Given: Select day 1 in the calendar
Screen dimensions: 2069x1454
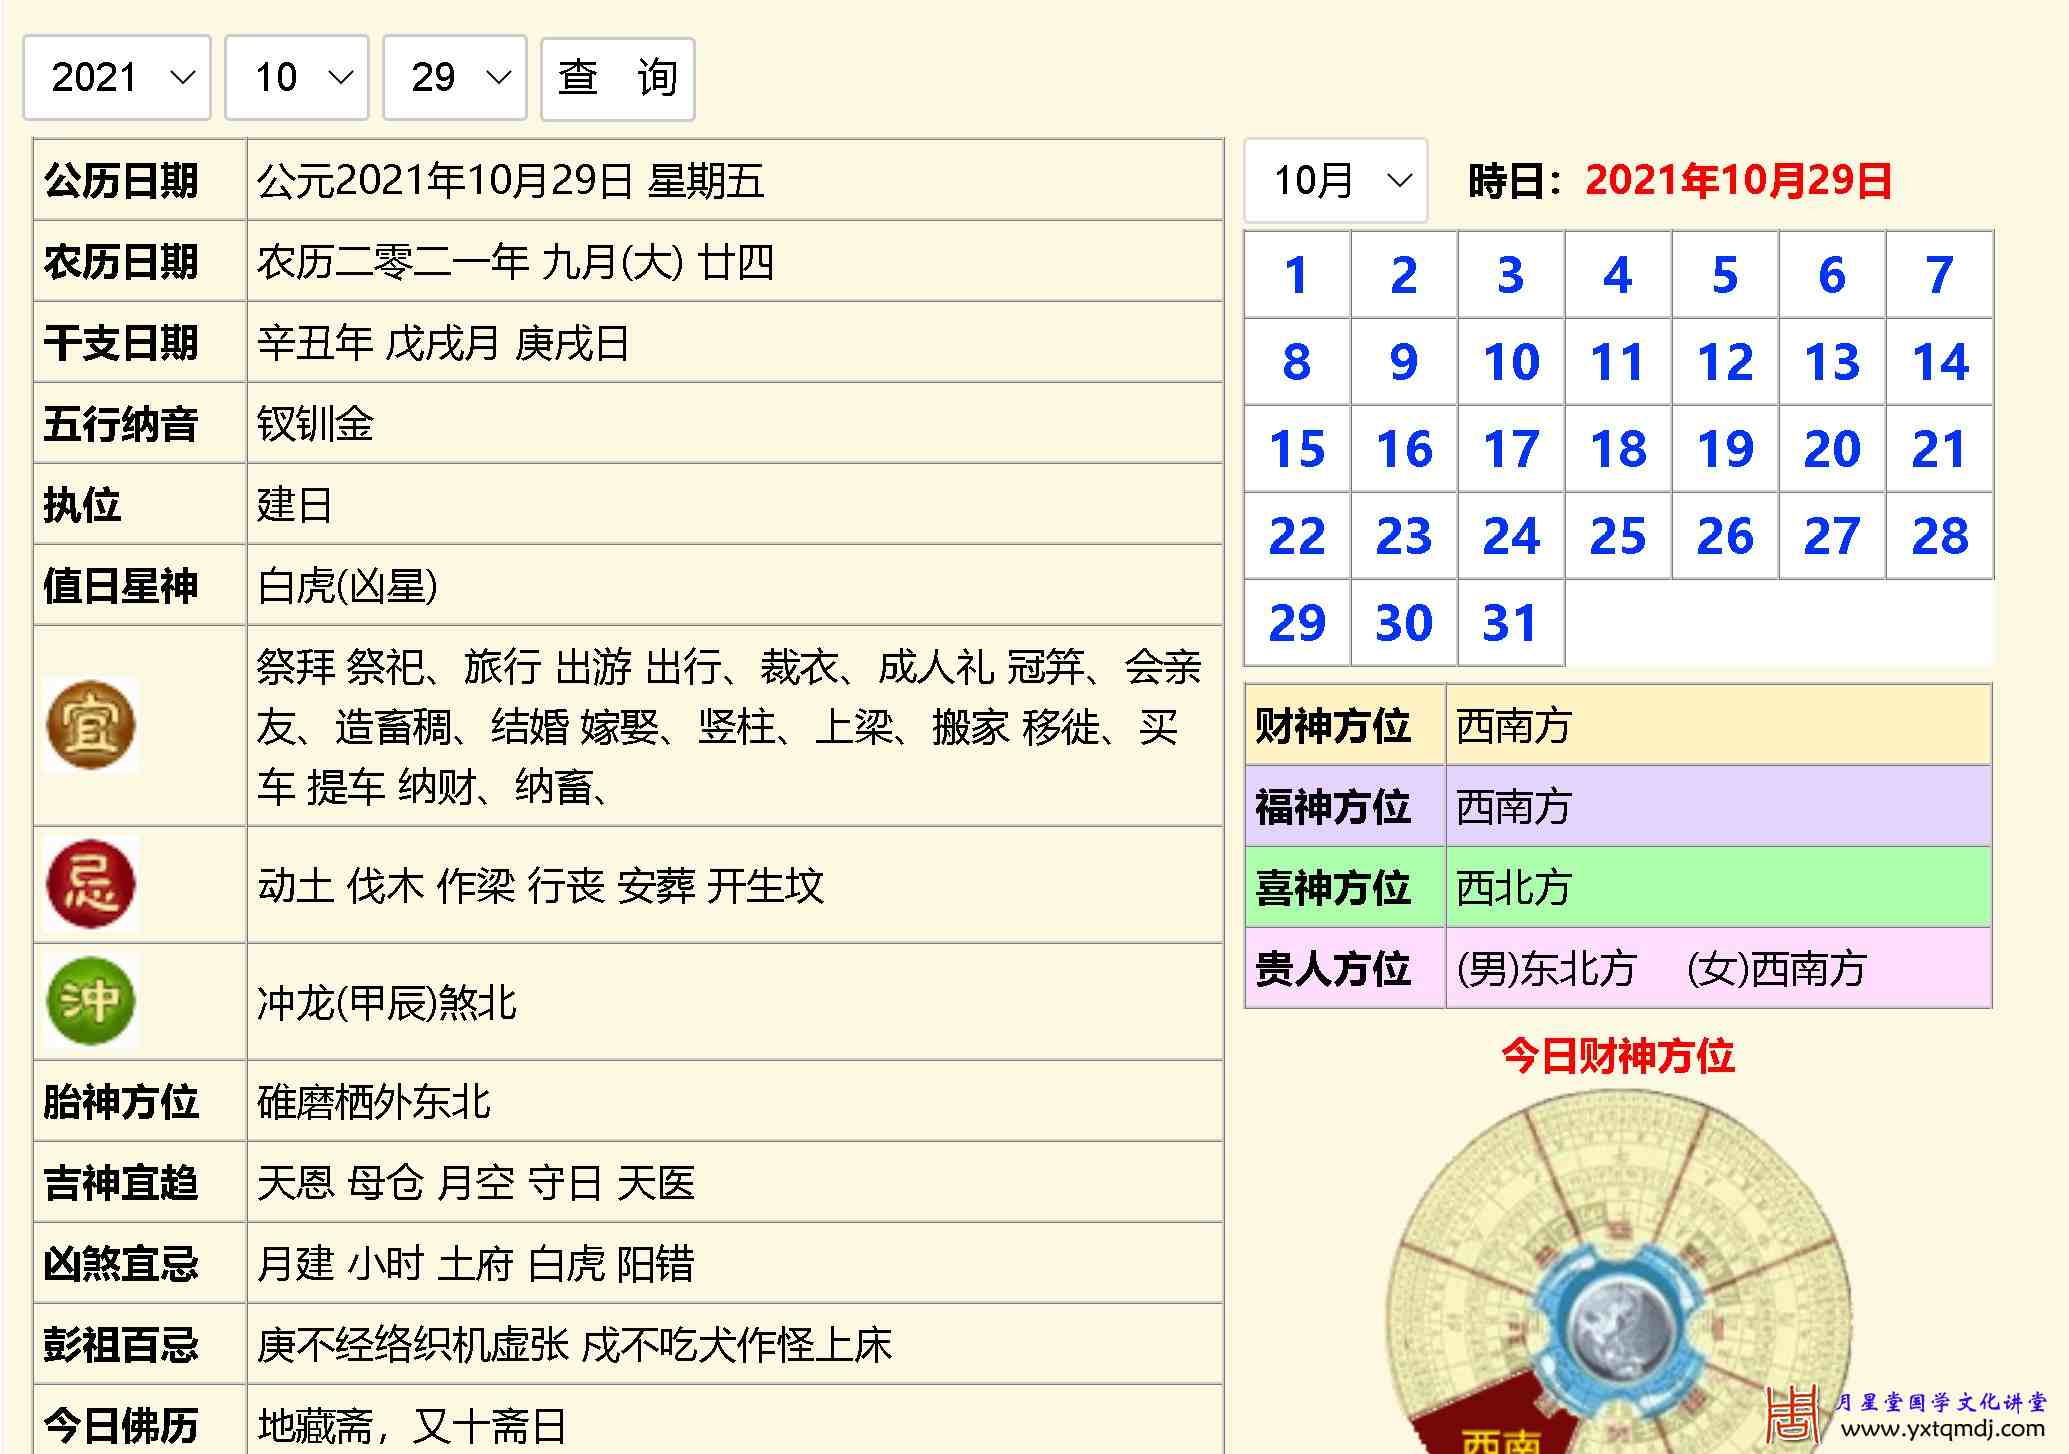Looking at the screenshot, I should click(1297, 275).
